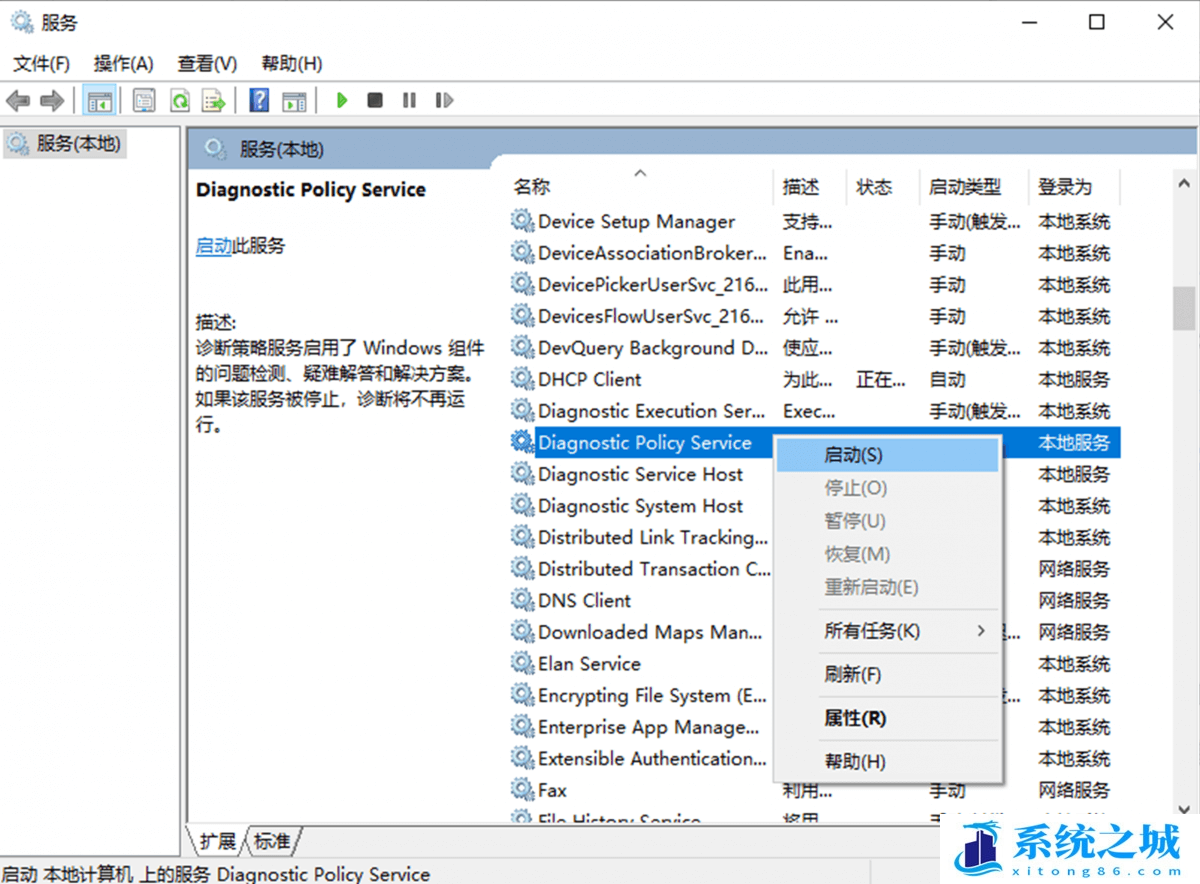Select the Elan Service name
Screen dimensions: 1200x884
[589, 663]
